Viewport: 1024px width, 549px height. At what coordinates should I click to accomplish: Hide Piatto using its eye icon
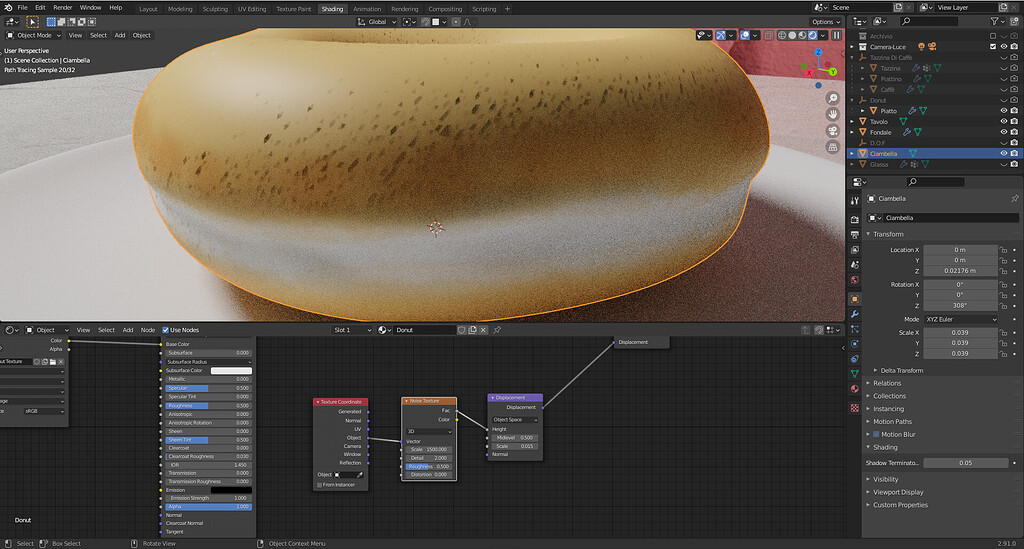[x=1004, y=111]
